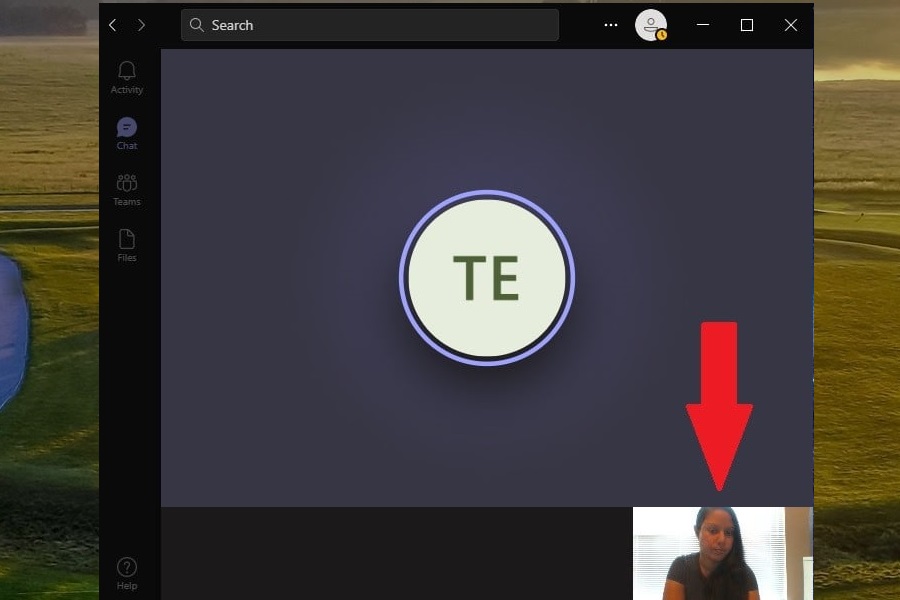Click inside the Search input field

(x=370, y=25)
